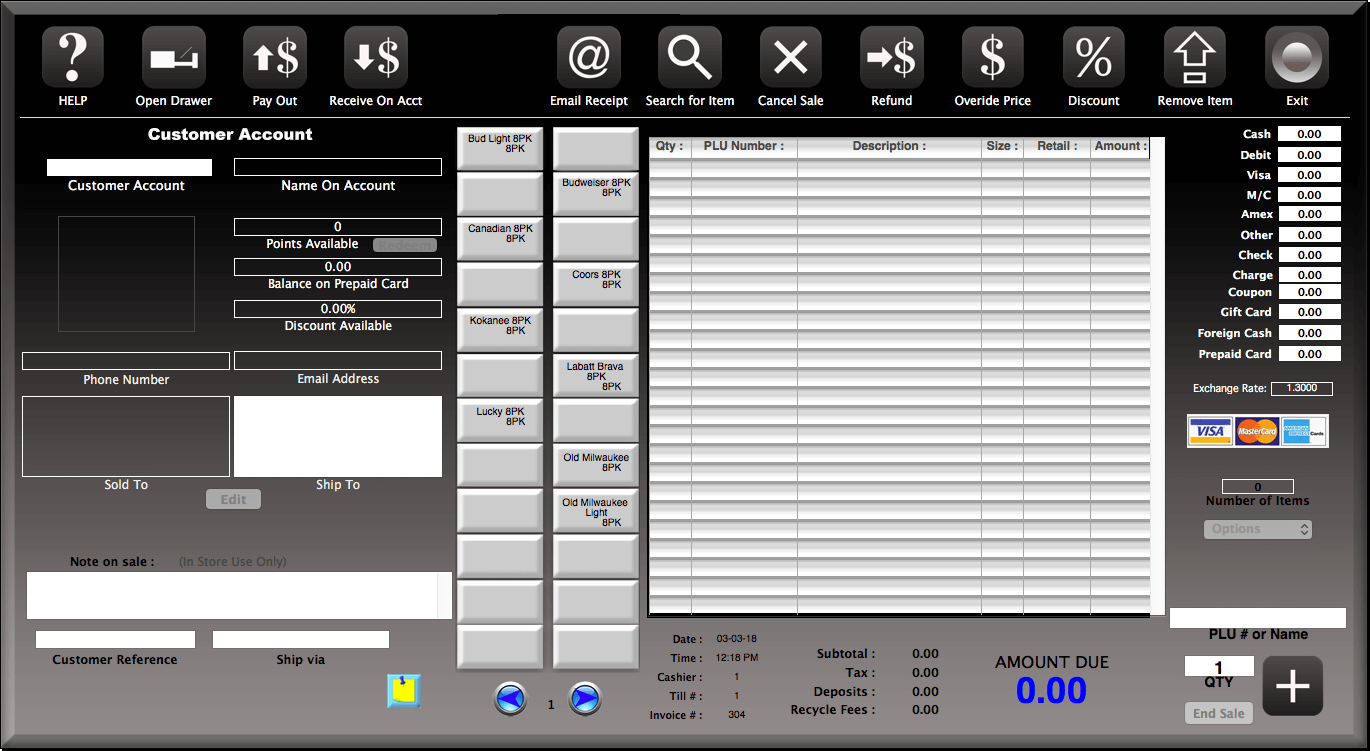The image size is (1370, 751).
Task: Cancel the sale using the X icon
Action: [x=790, y=57]
